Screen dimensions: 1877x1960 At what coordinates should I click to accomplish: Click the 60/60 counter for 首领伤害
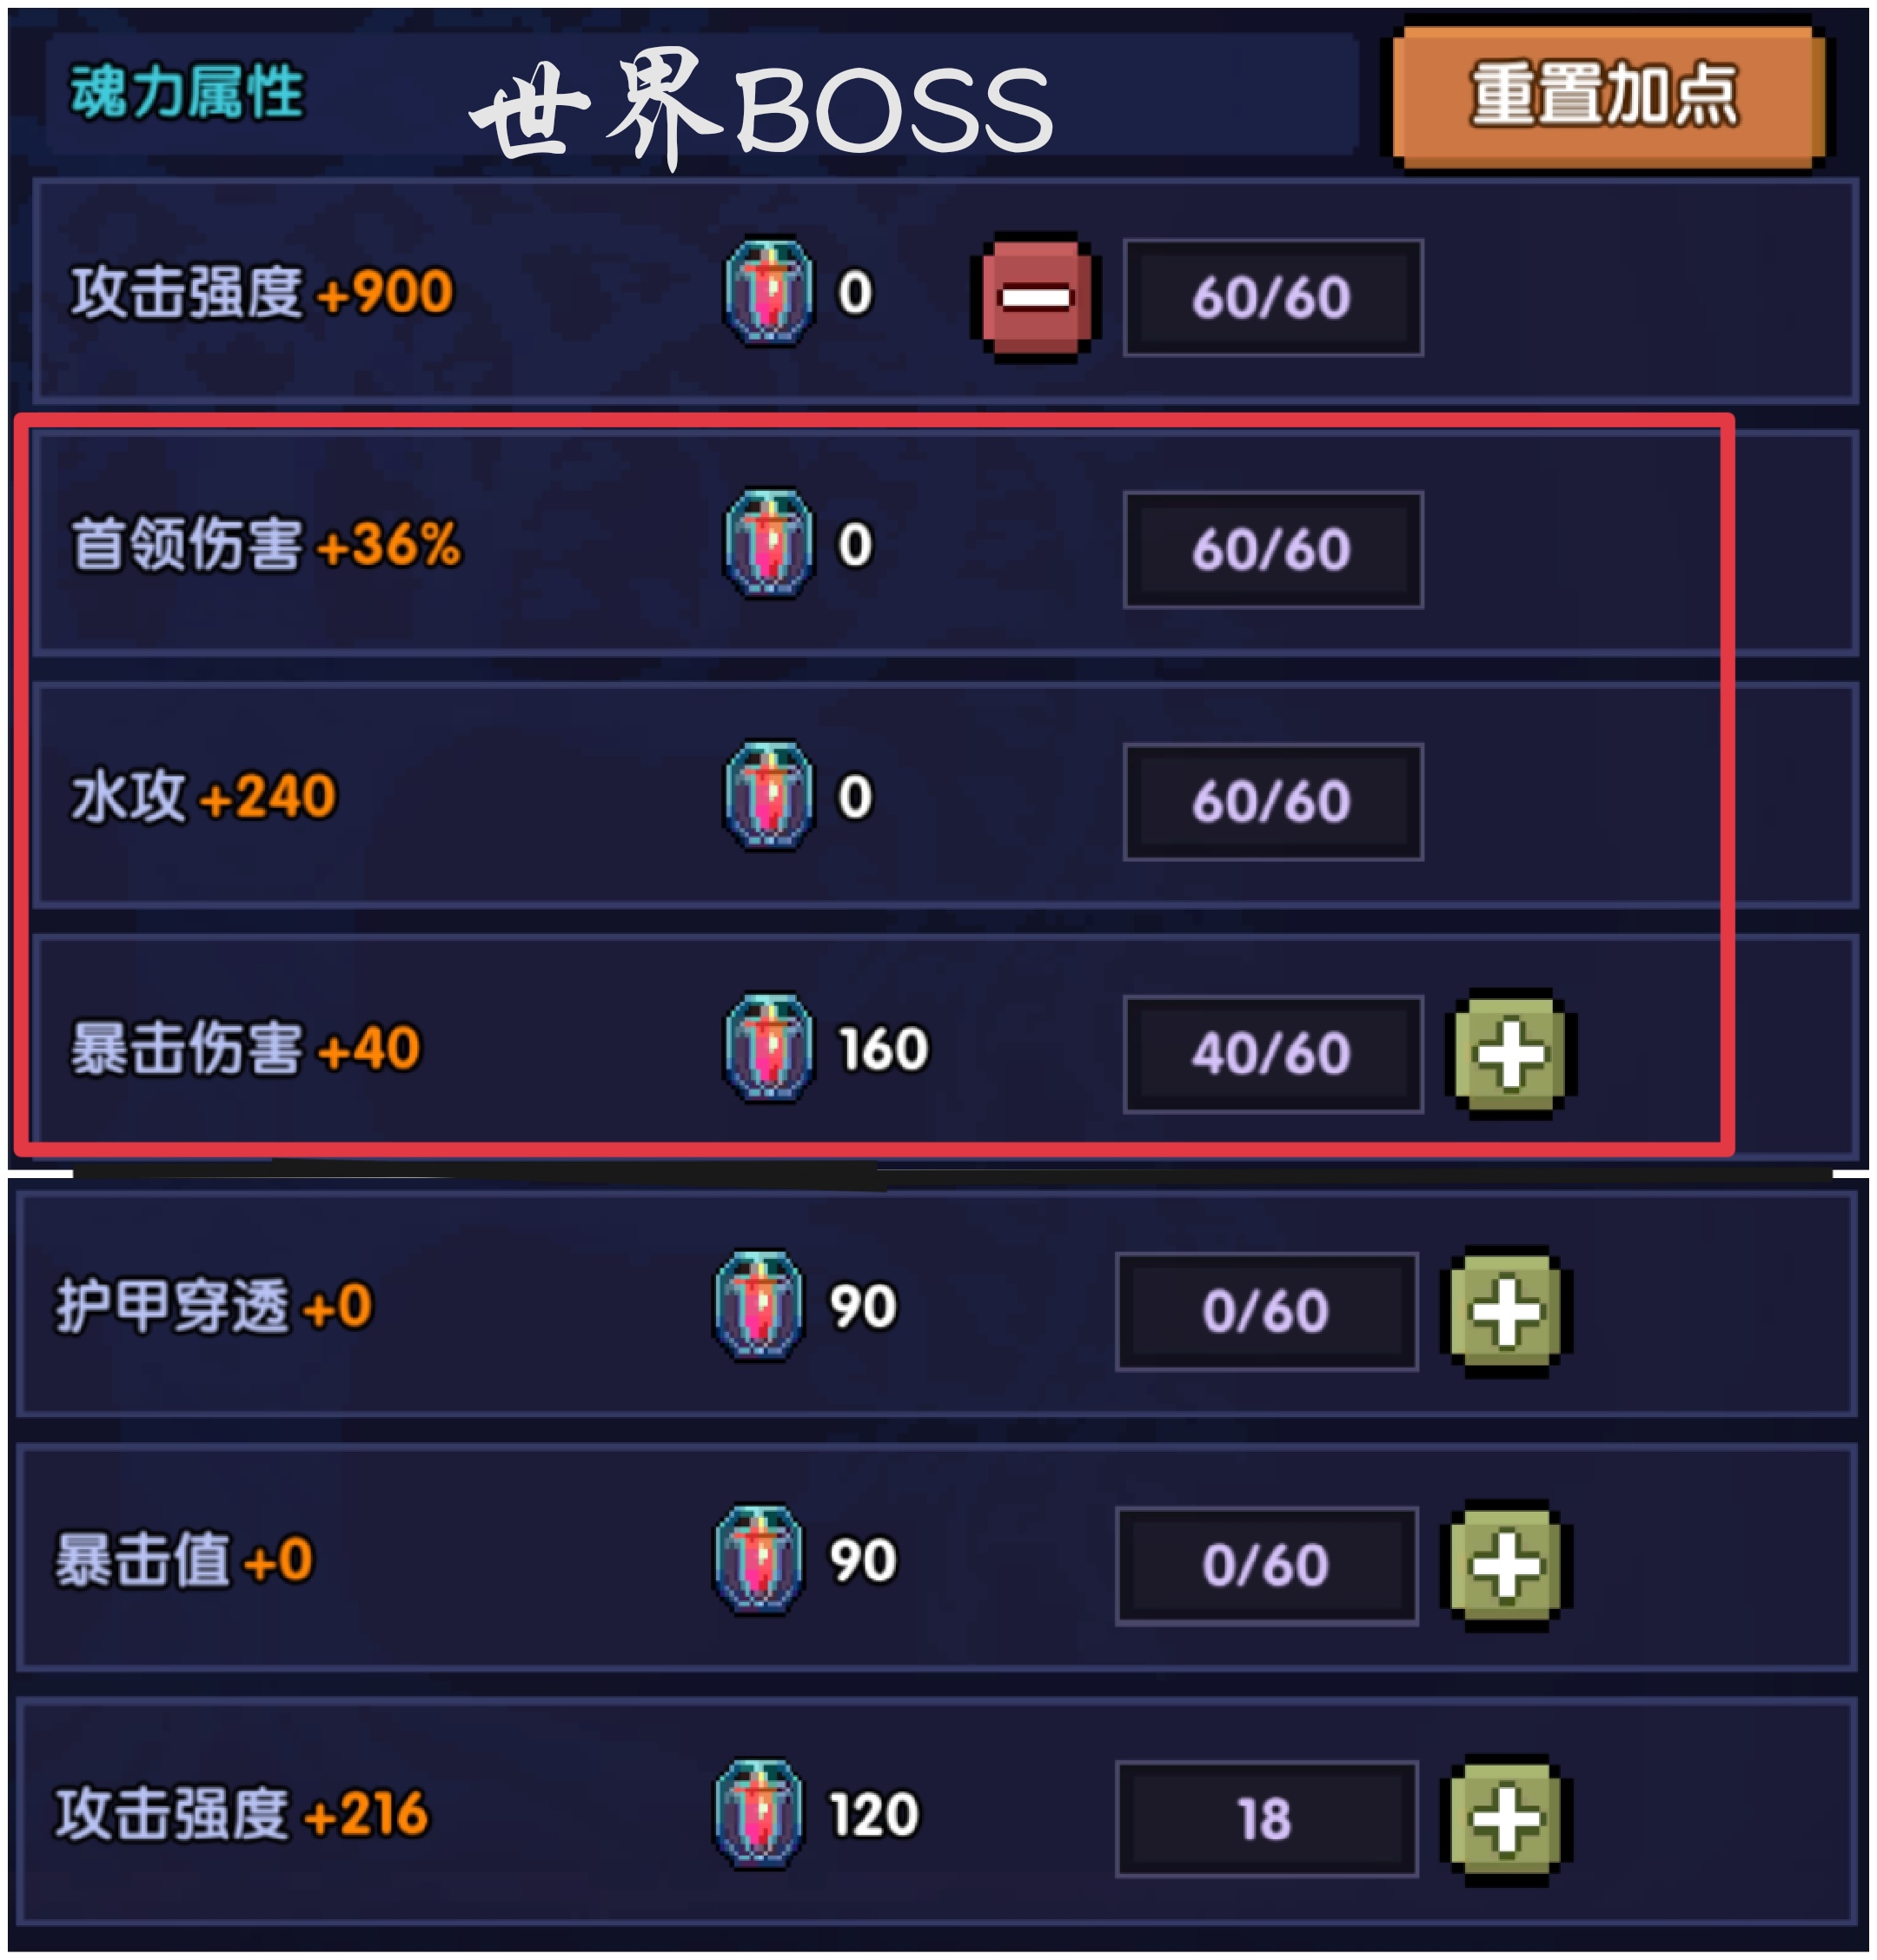[1272, 549]
